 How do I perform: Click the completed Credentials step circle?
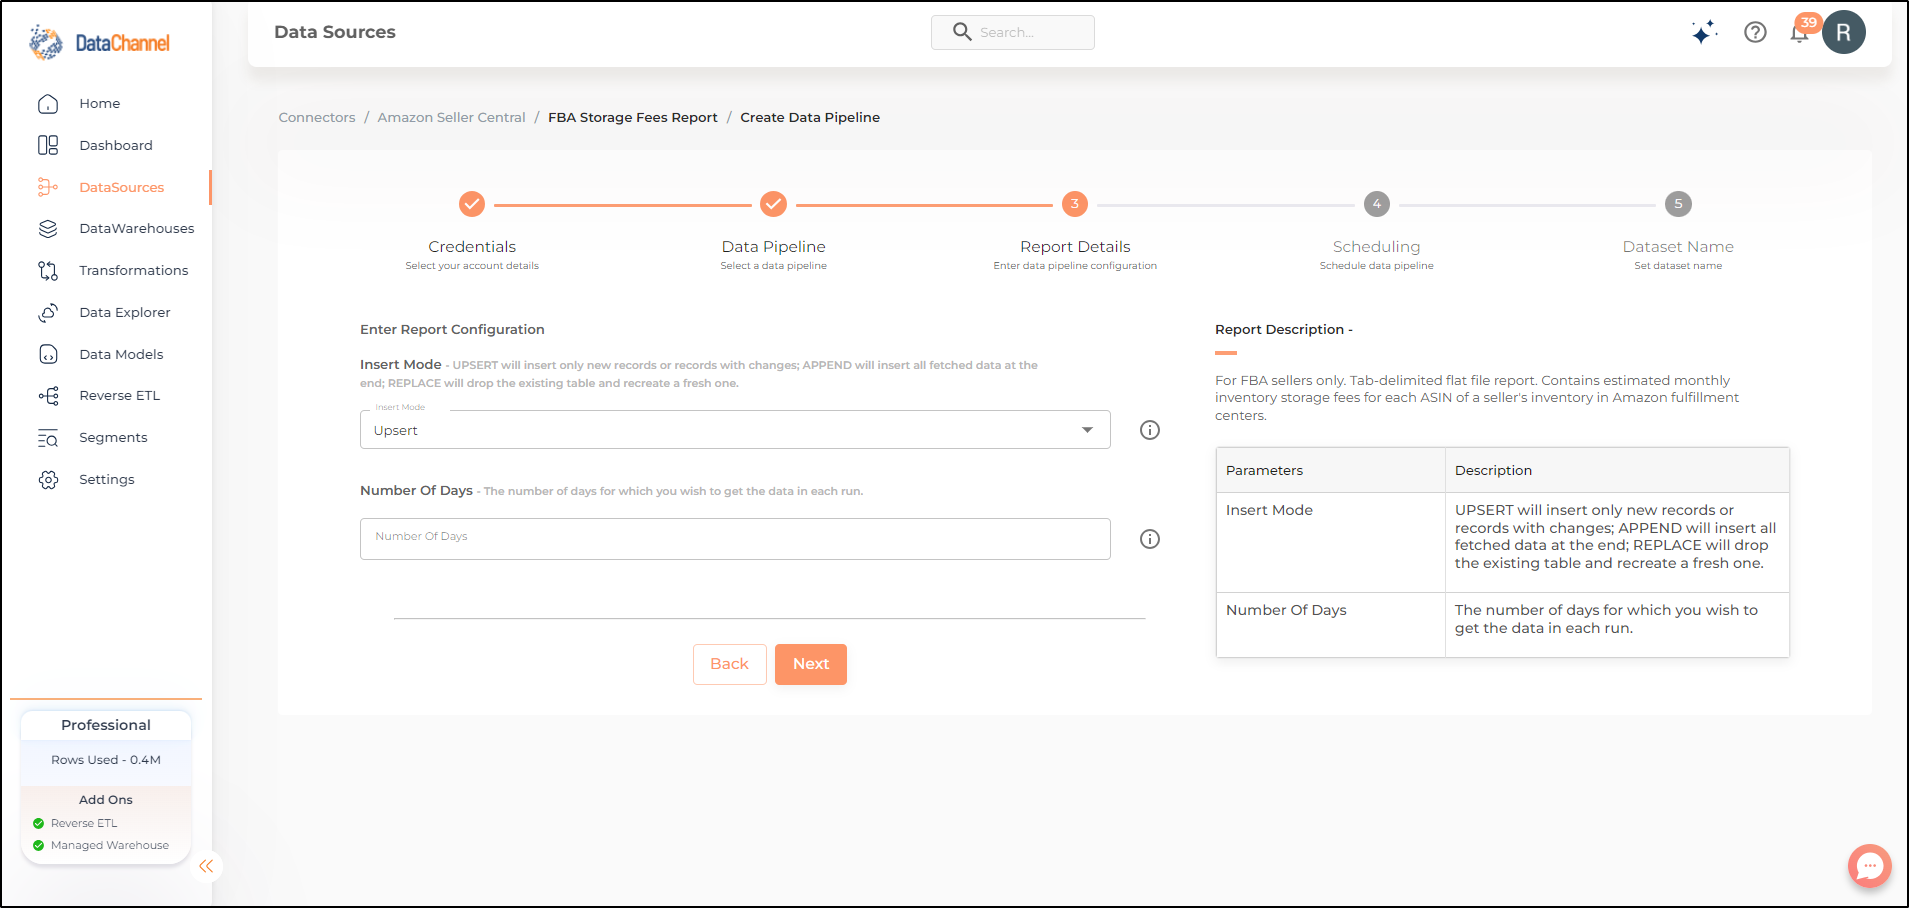click(x=472, y=204)
